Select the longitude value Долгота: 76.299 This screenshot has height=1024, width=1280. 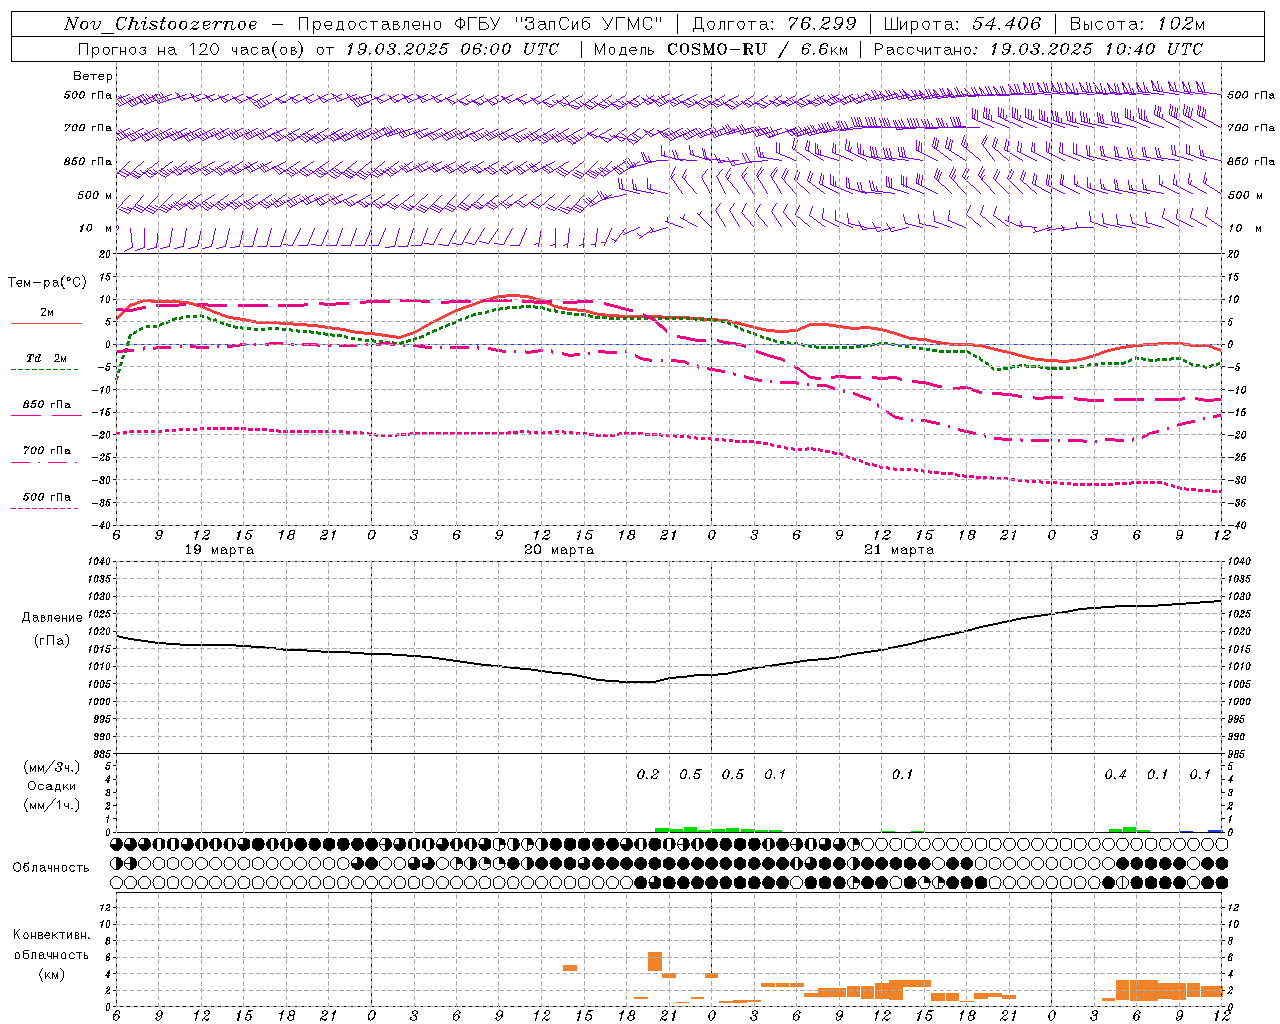coord(774,24)
